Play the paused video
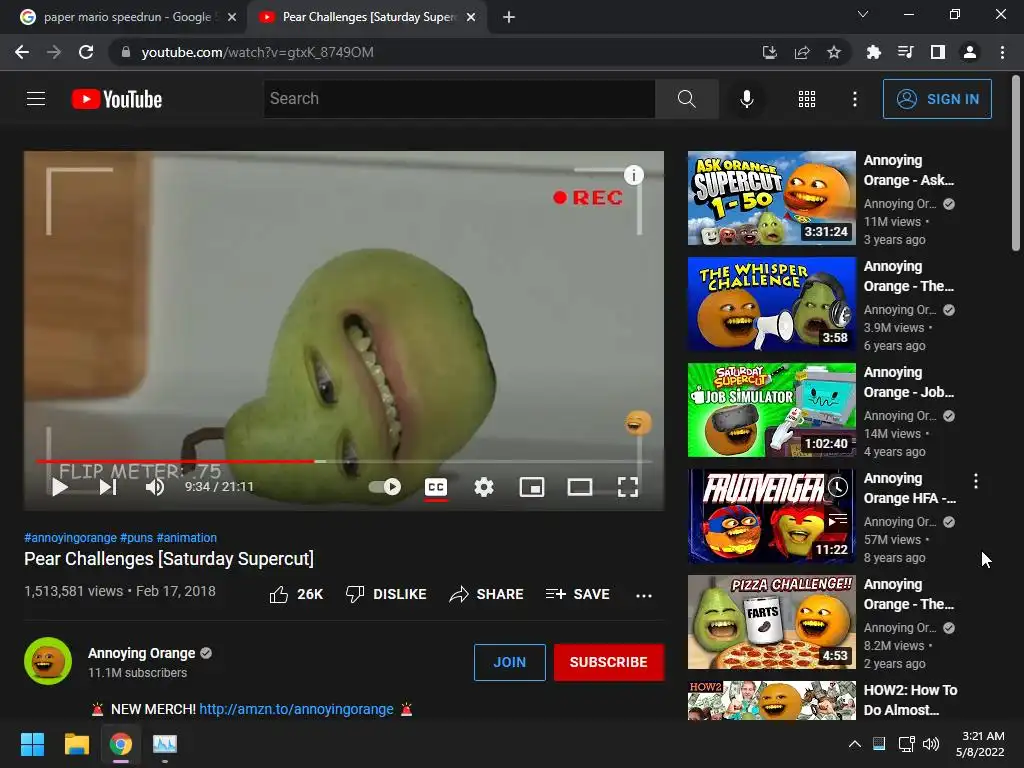Screen dimensions: 1024x768 pos(60,487)
